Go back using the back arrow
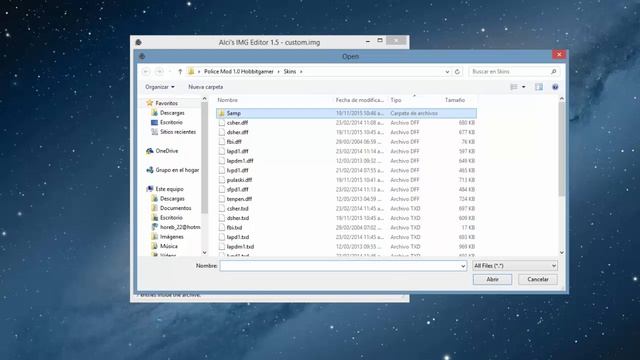Screen dimensions: 640x360 pos(146,71)
